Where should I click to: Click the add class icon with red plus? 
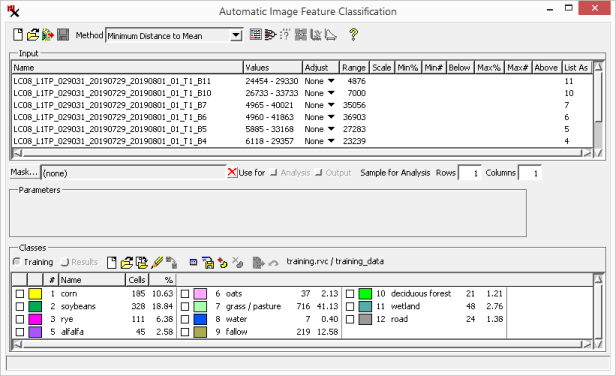223,262
